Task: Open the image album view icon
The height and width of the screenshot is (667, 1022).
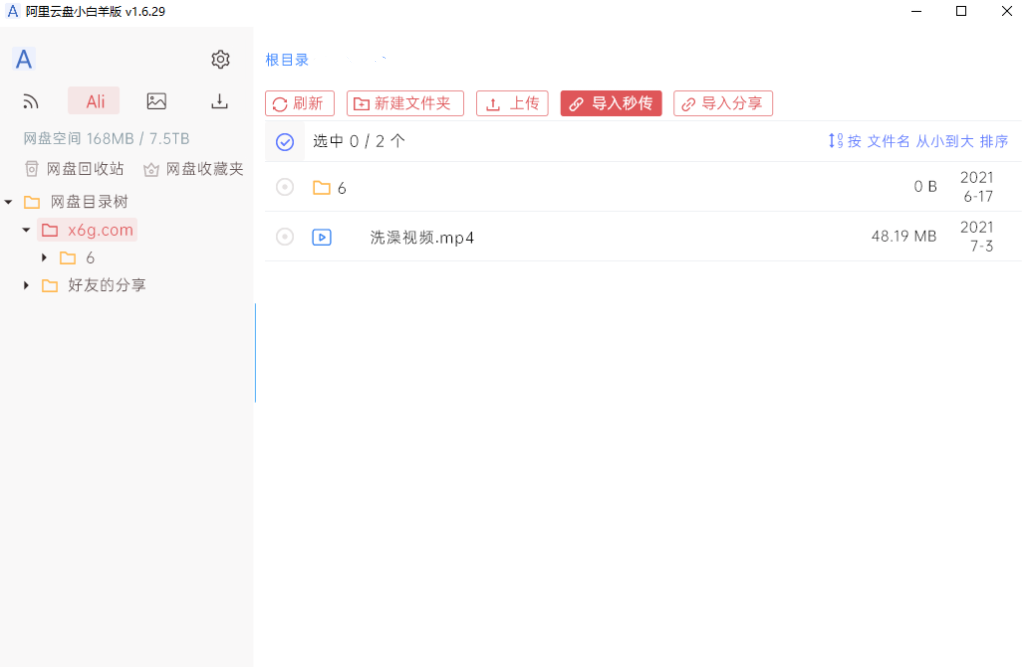Action: click(x=156, y=100)
